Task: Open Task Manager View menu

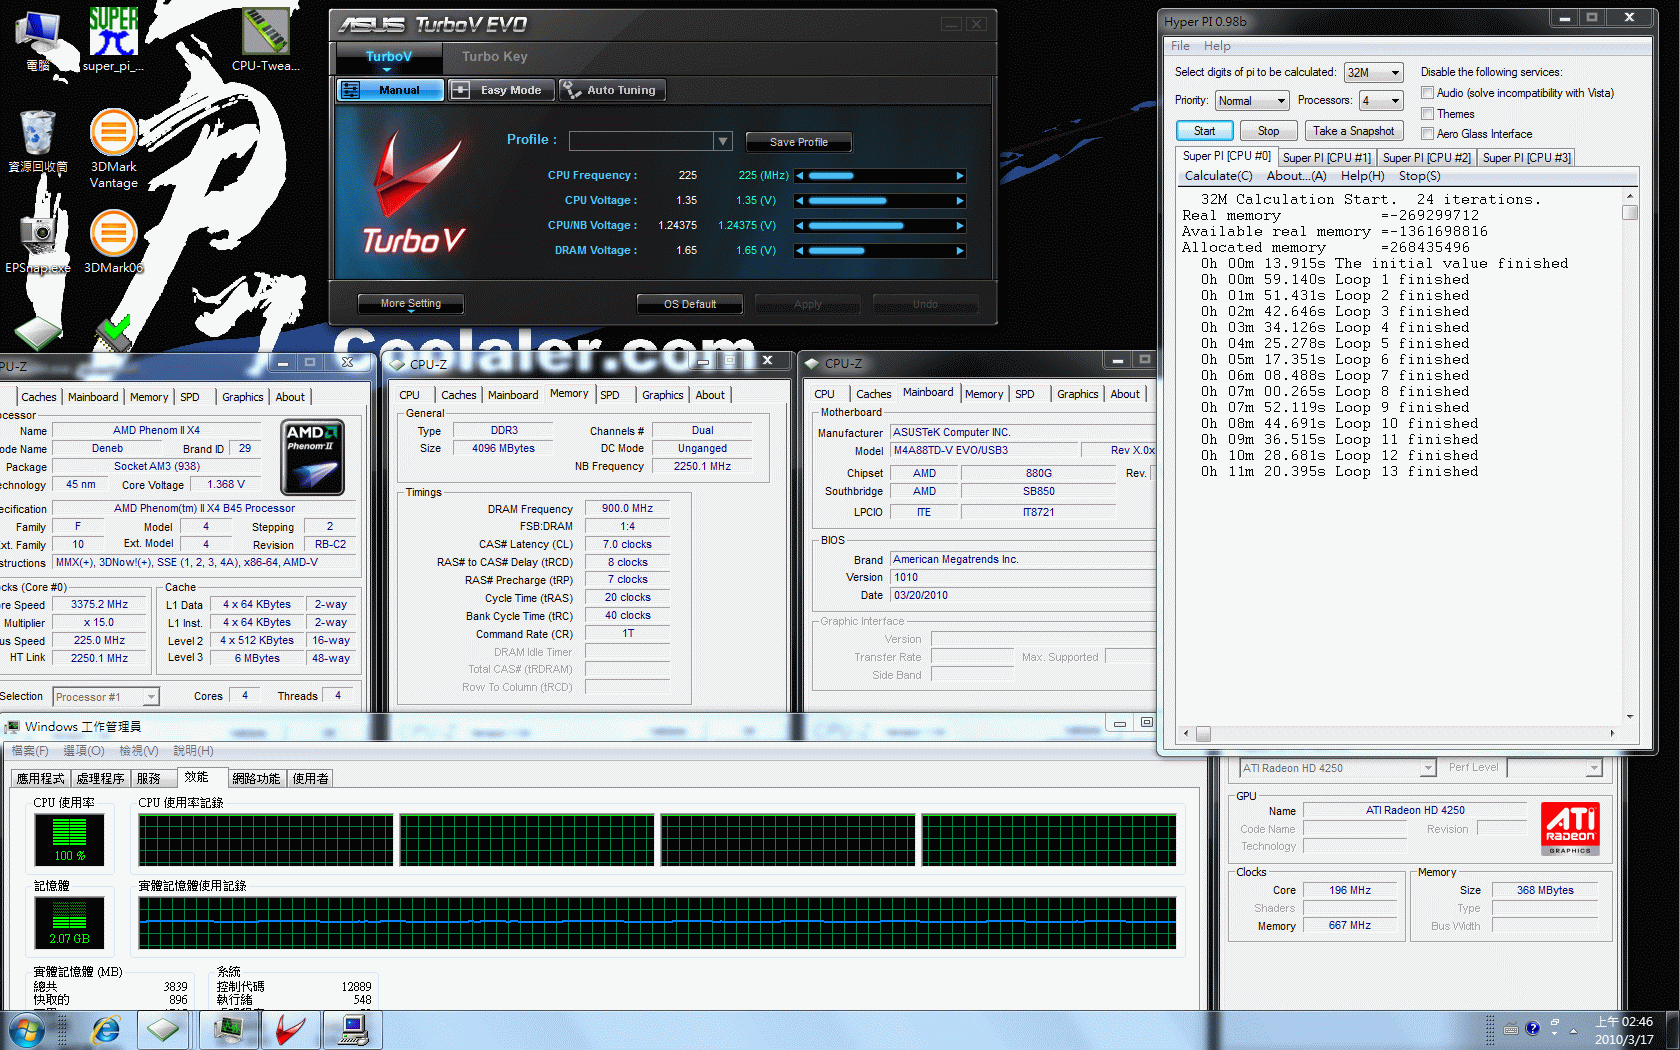Action: pyautogui.click(x=138, y=751)
